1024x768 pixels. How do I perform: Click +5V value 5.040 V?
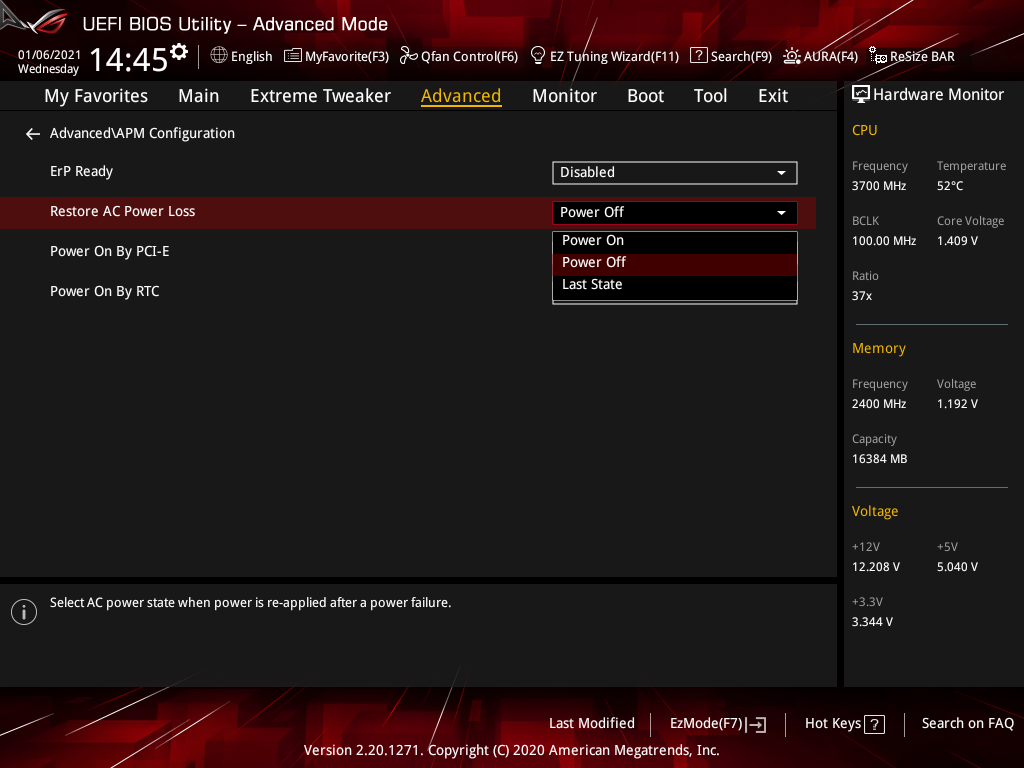[x=957, y=567]
